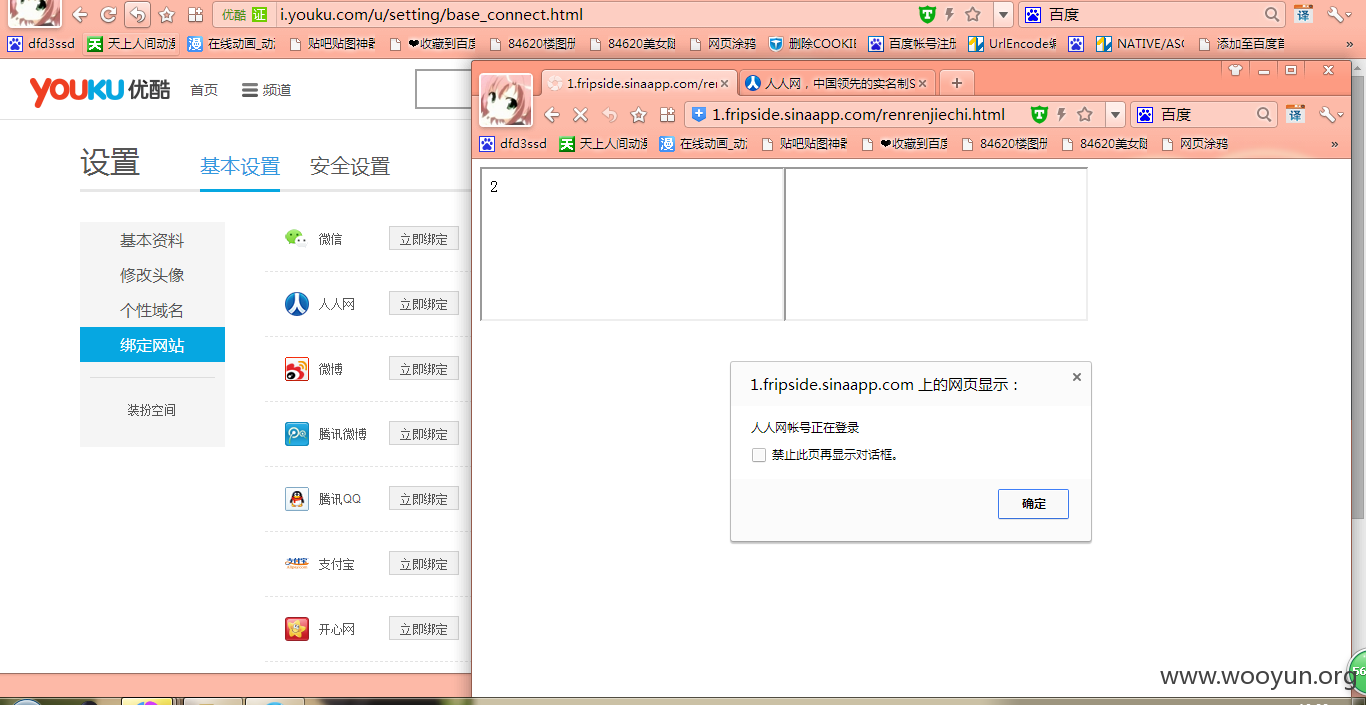Click the skin shirt icon in fripside title bar

(1235, 70)
